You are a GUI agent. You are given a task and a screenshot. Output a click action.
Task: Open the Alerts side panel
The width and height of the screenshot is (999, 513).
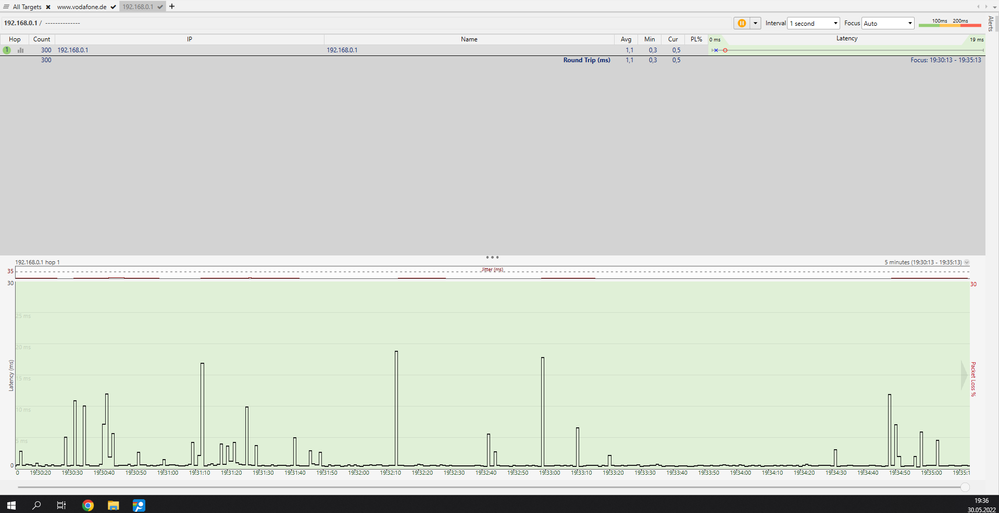coord(990,24)
